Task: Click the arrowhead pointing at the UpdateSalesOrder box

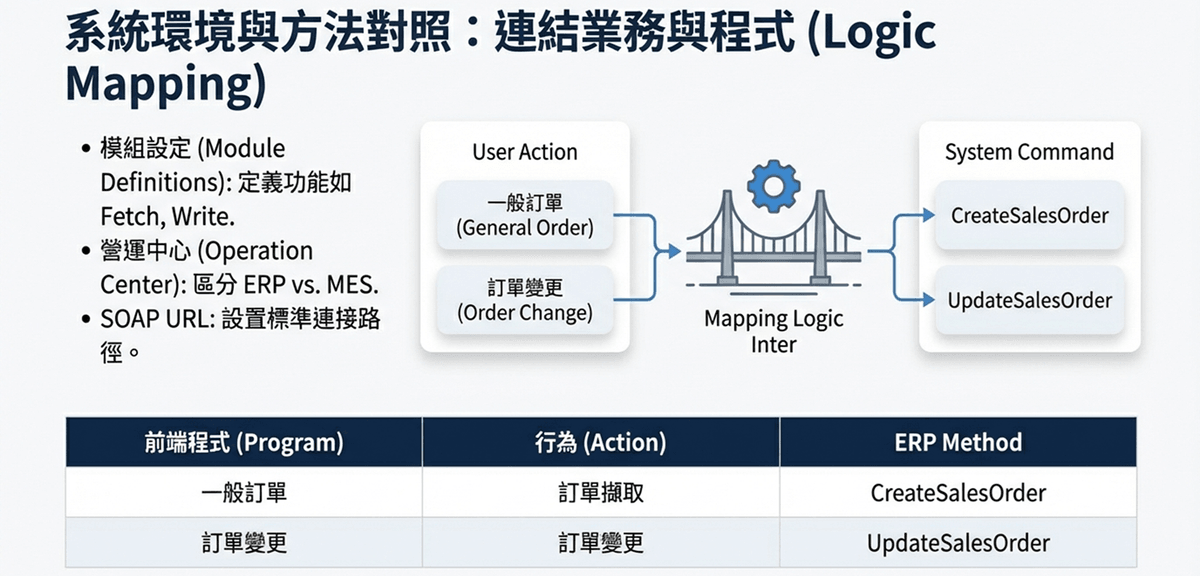Action: 924,298
